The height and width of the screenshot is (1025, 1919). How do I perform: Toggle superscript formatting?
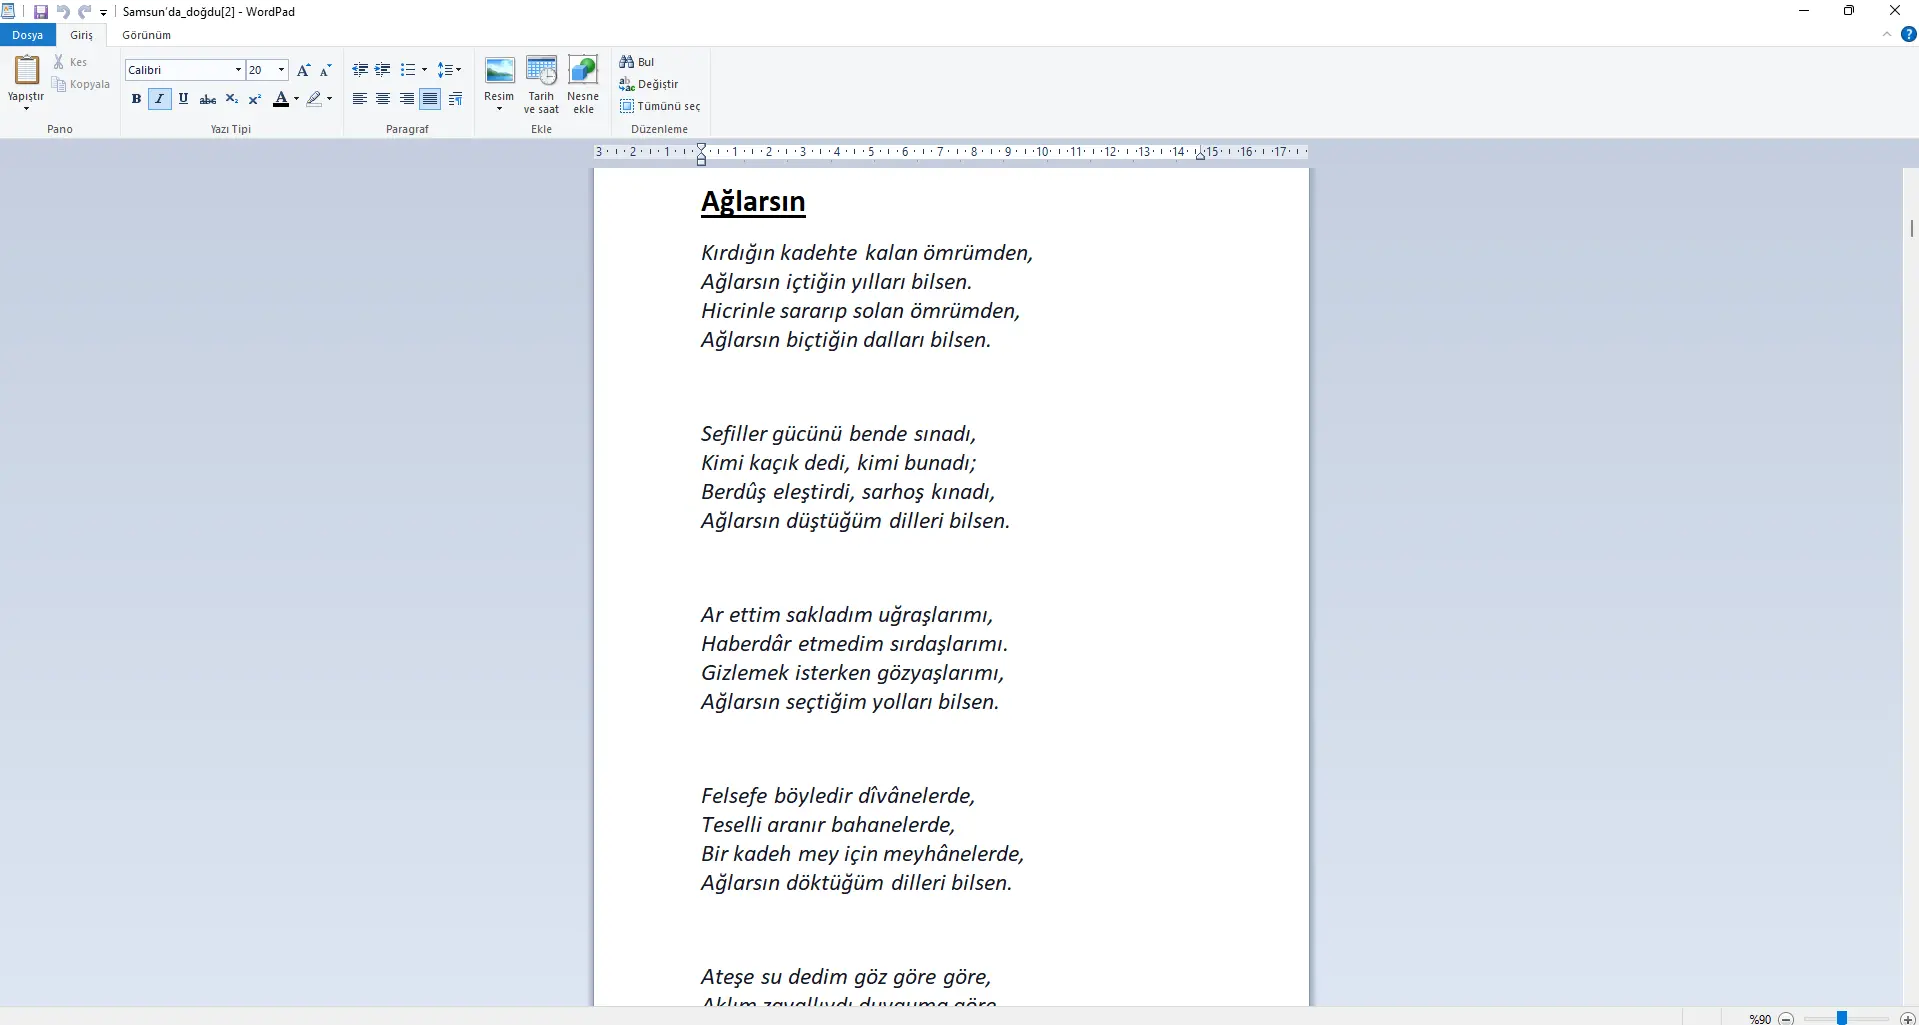(x=255, y=99)
